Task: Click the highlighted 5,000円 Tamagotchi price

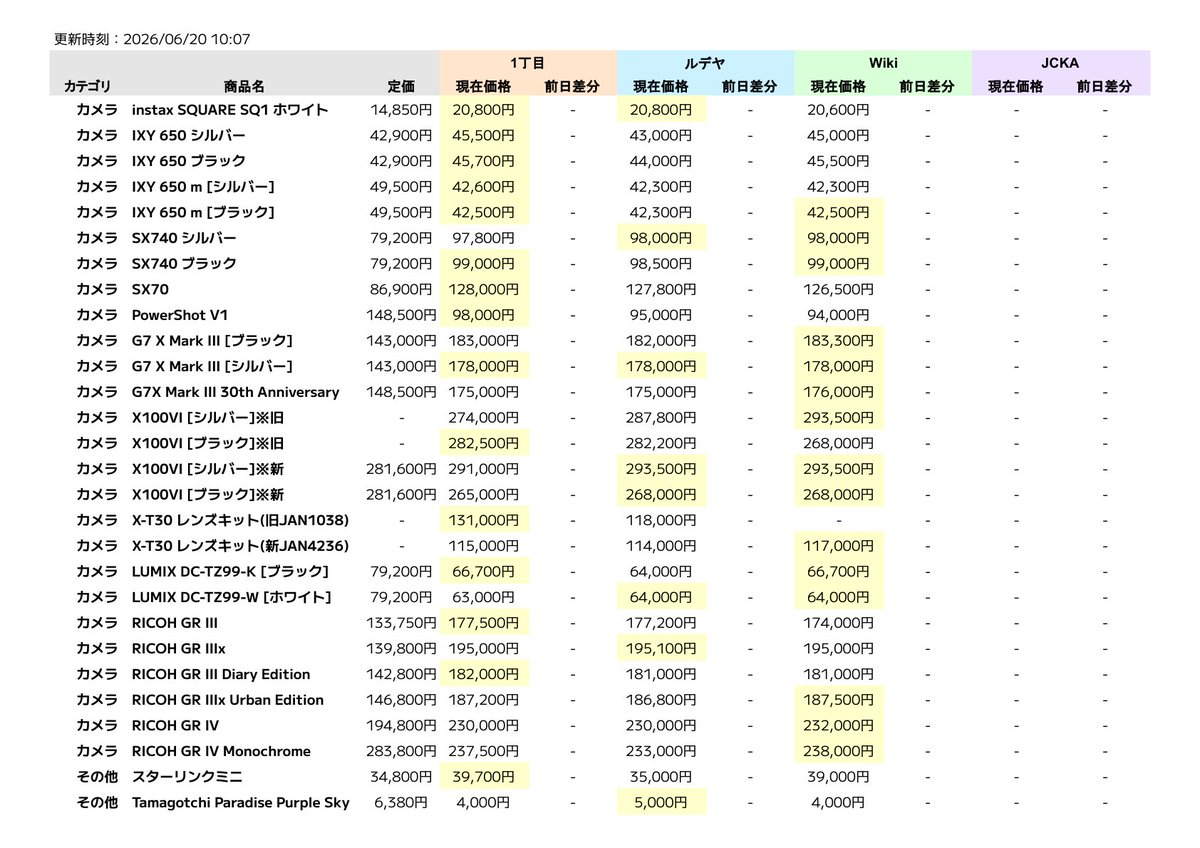Action: click(x=661, y=802)
